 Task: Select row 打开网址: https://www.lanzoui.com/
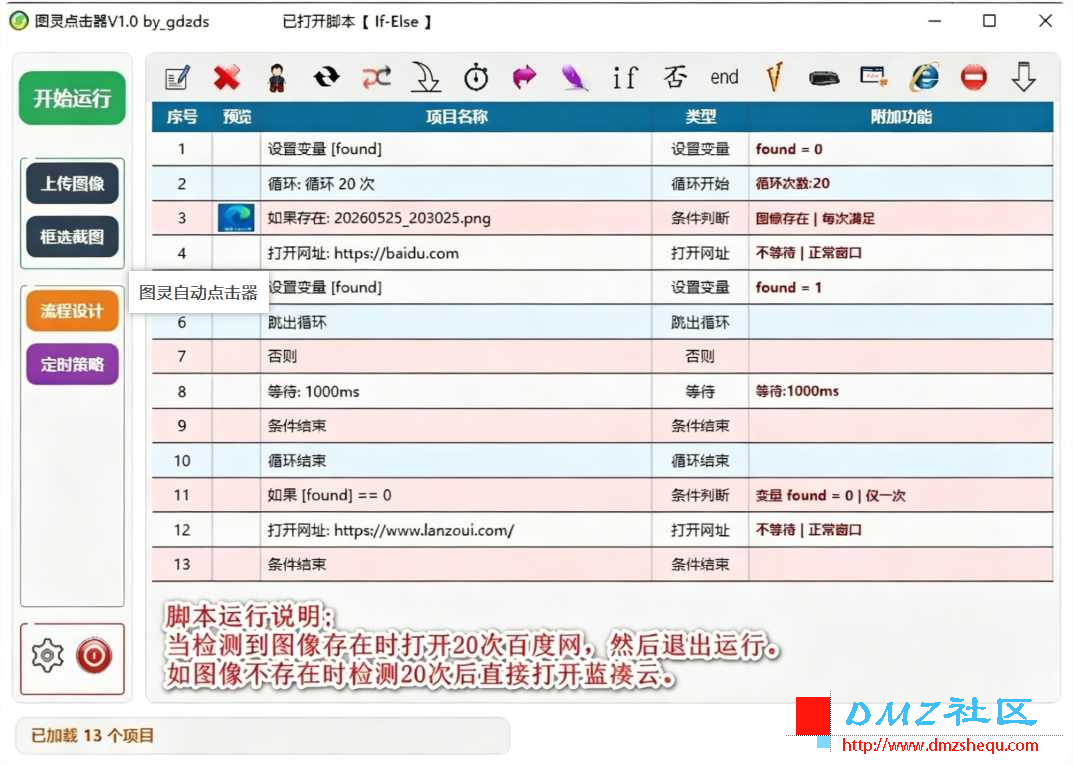click(602, 530)
